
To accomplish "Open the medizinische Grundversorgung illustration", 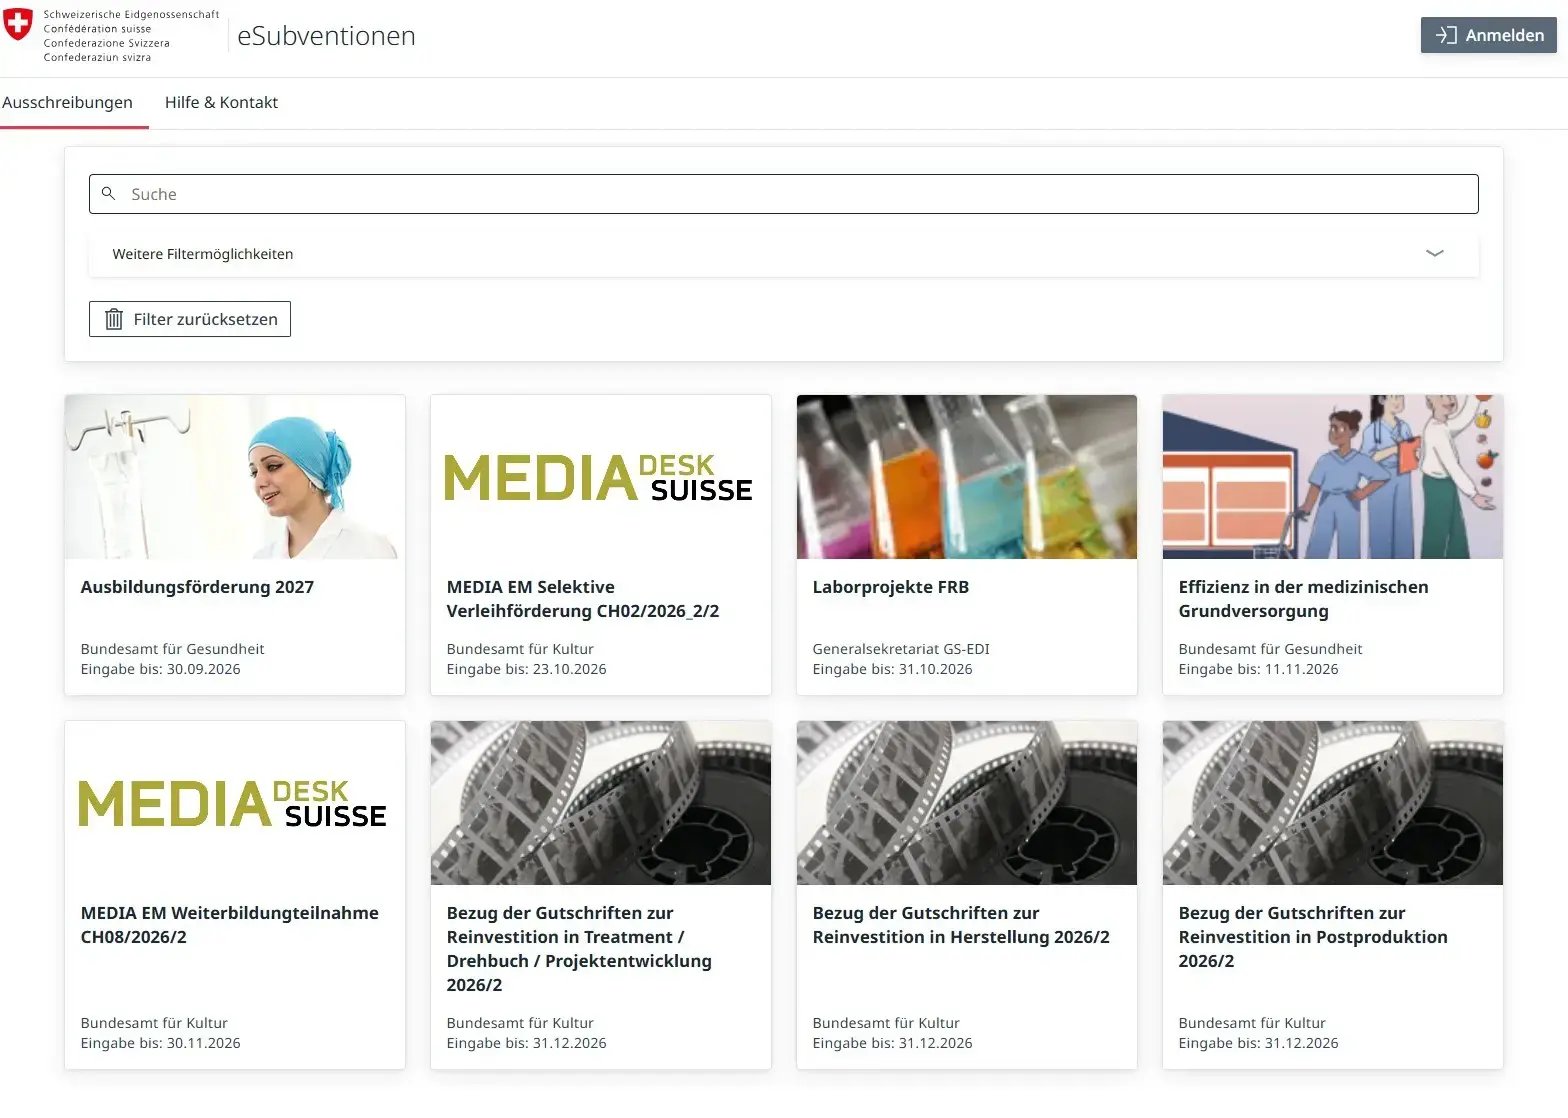I will point(1333,477).
